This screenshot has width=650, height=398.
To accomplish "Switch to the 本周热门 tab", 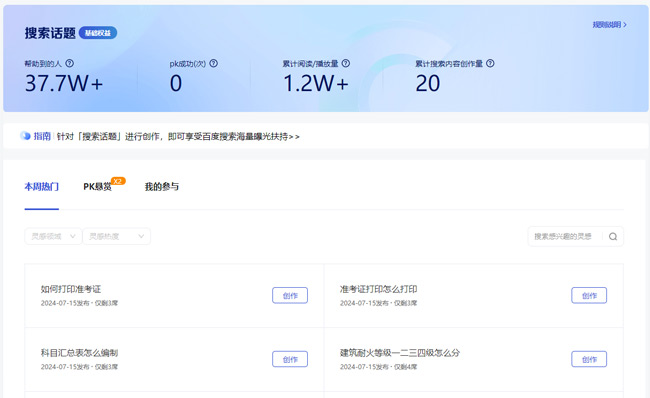I will pyautogui.click(x=41, y=187).
